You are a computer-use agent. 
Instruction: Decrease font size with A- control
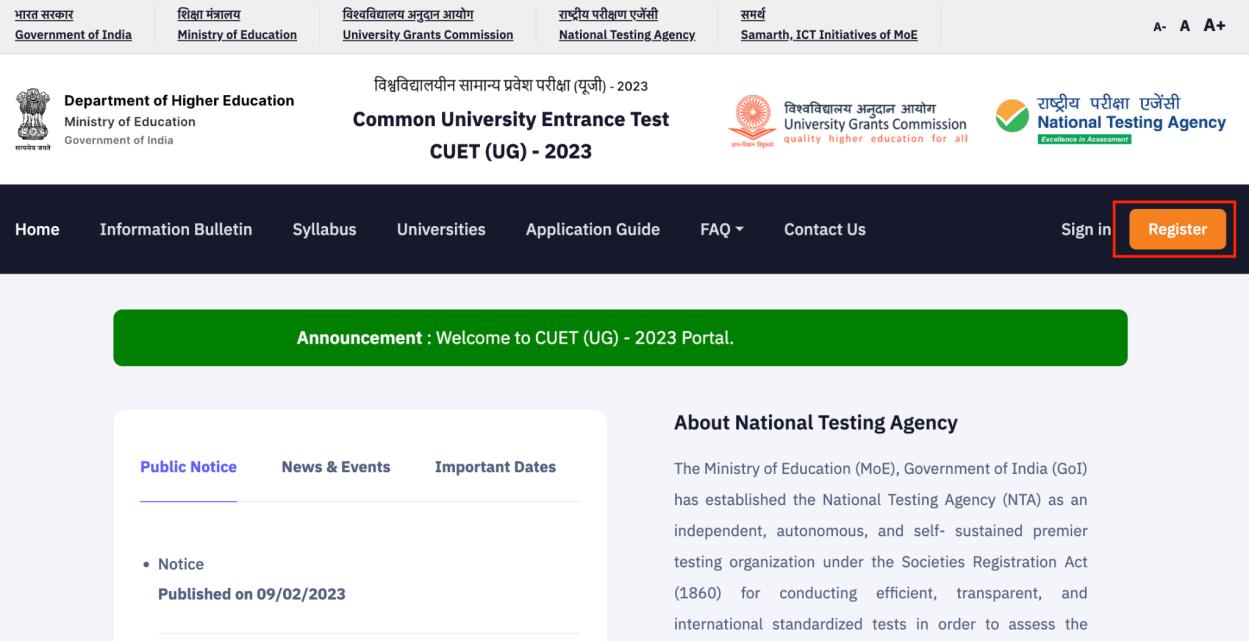tap(1160, 27)
